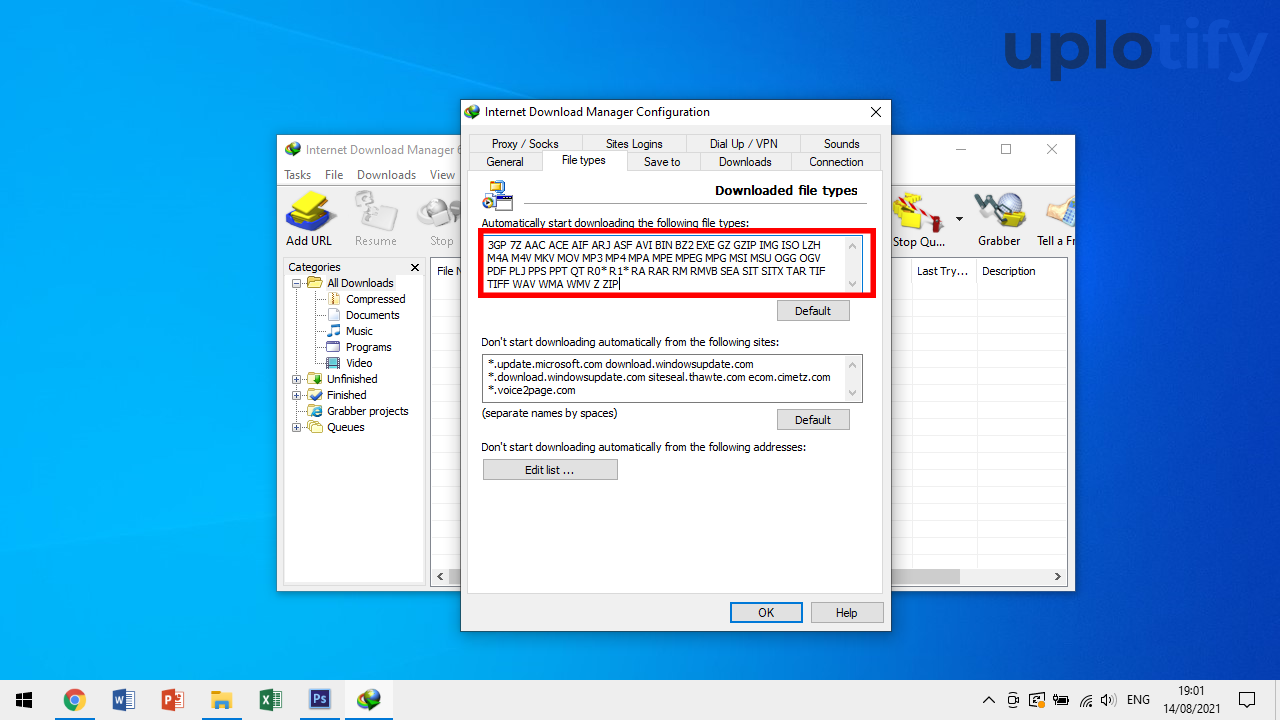1280x720 pixels.
Task: Click the Add URL toolbar icon
Action: tap(309, 219)
